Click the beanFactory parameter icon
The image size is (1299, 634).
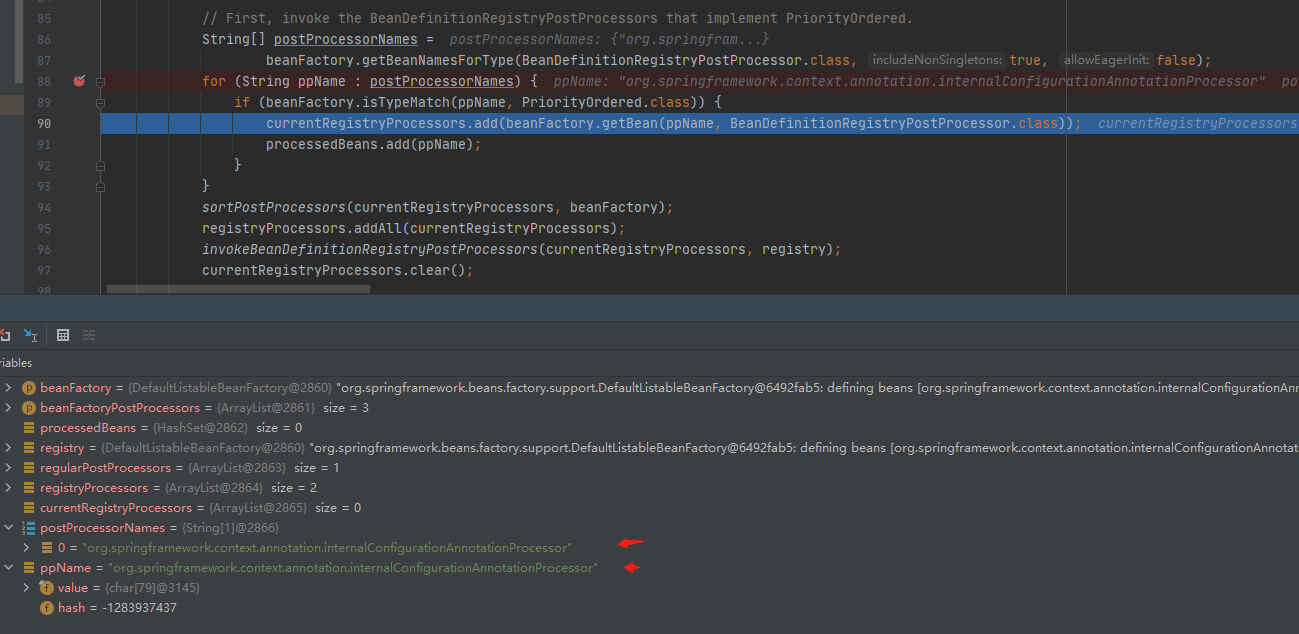(x=29, y=388)
